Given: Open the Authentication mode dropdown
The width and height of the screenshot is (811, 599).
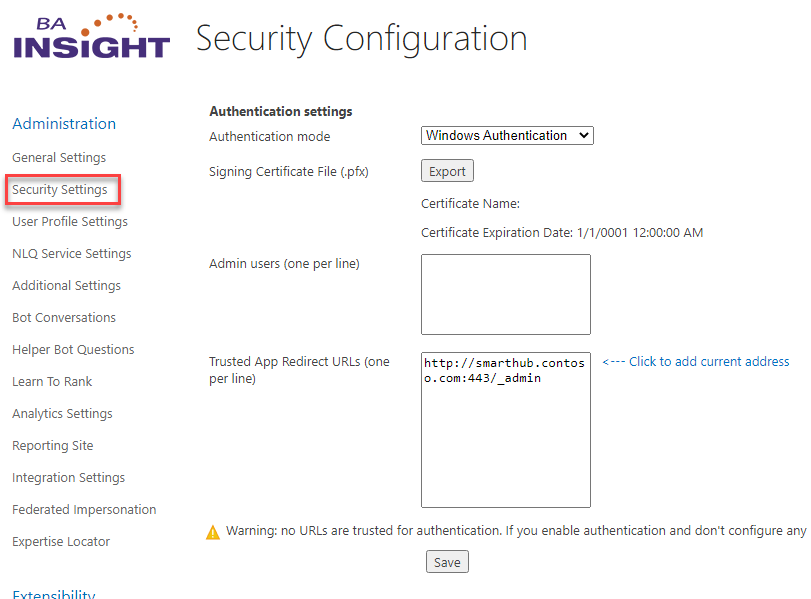Looking at the screenshot, I should click(x=507, y=136).
